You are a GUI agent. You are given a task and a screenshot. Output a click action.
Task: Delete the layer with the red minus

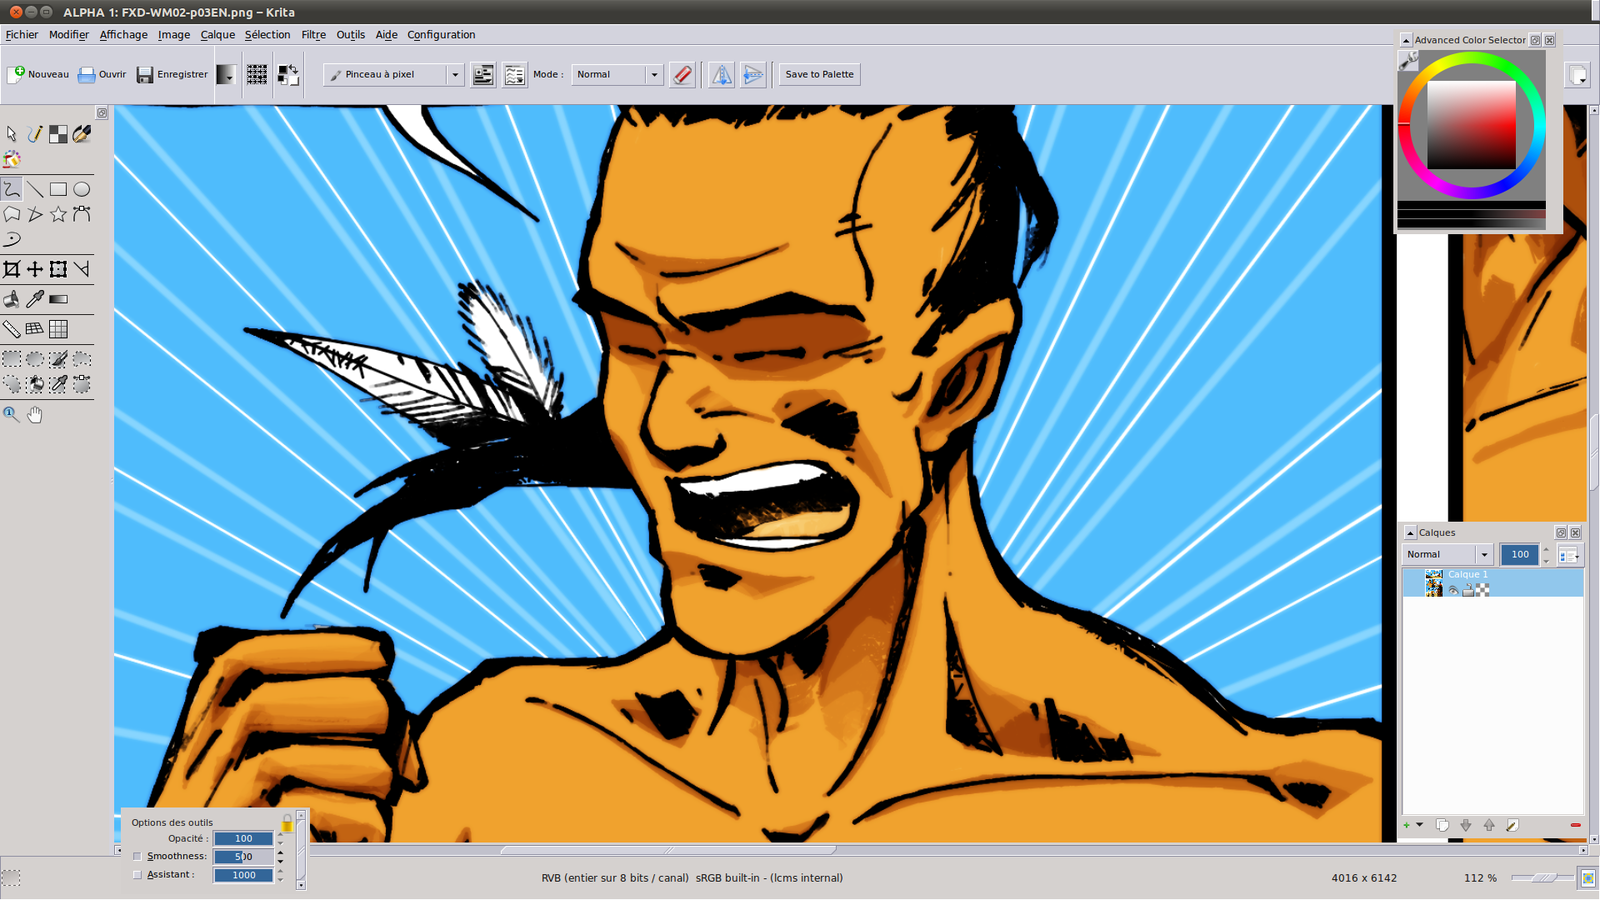[x=1575, y=825]
